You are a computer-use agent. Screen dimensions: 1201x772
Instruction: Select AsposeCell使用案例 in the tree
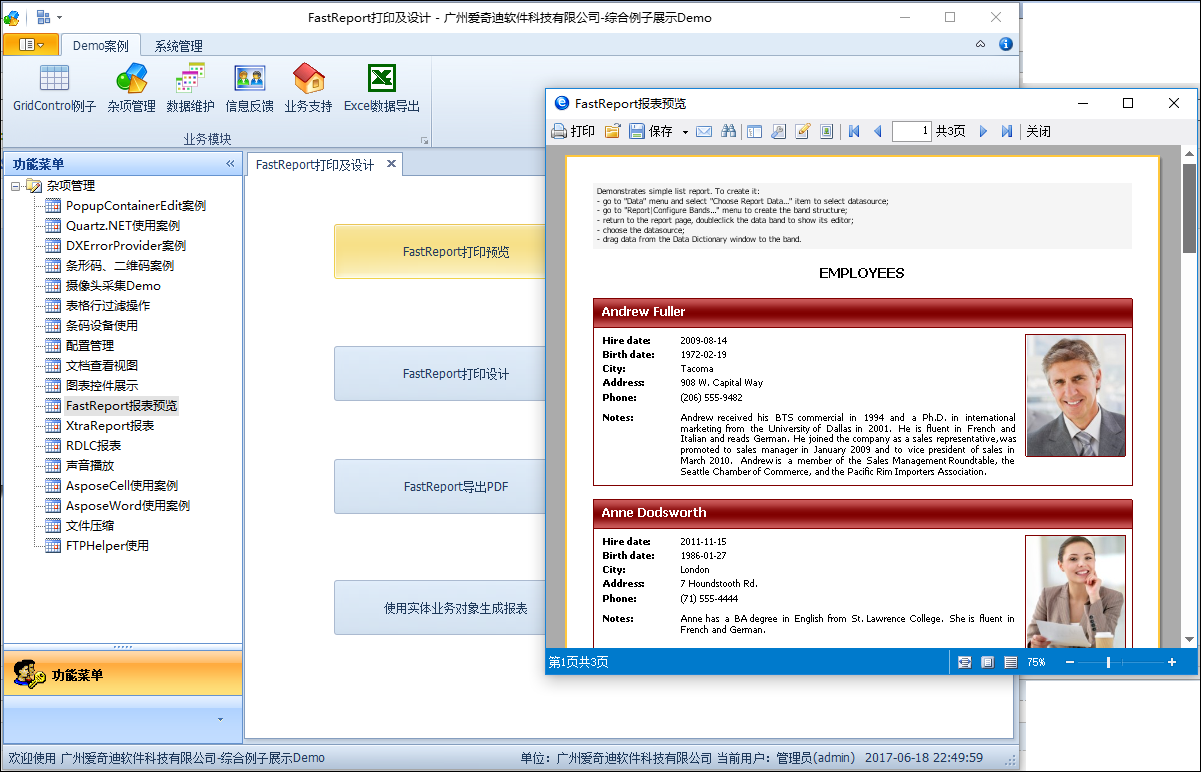pos(122,486)
